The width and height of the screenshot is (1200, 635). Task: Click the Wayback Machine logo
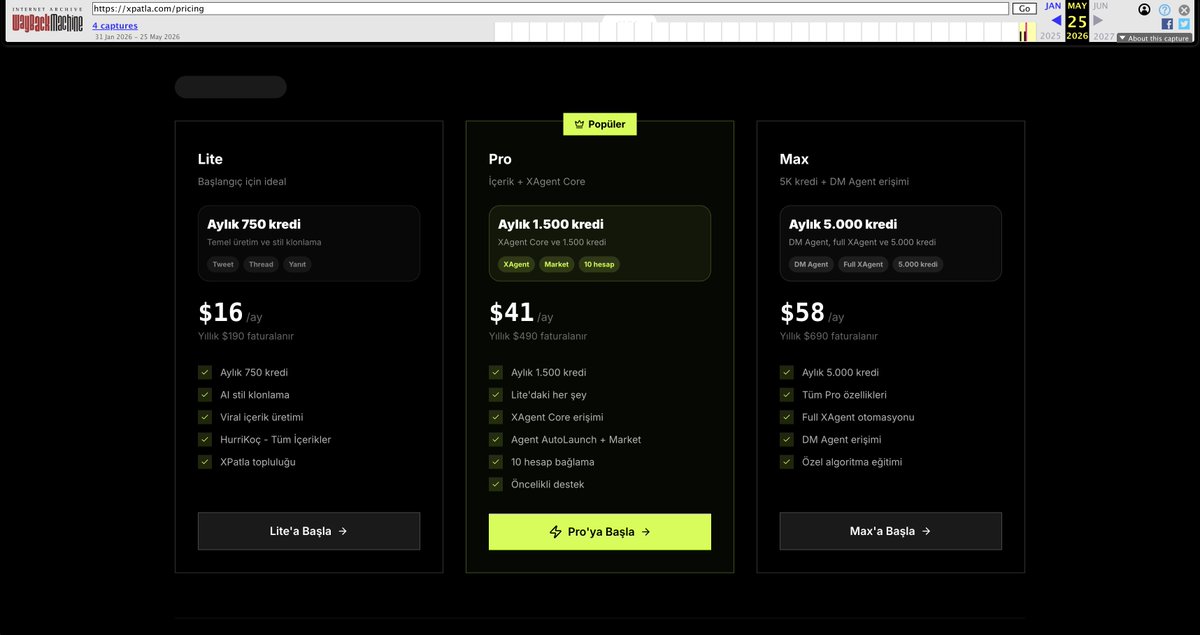[x=47, y=21]
